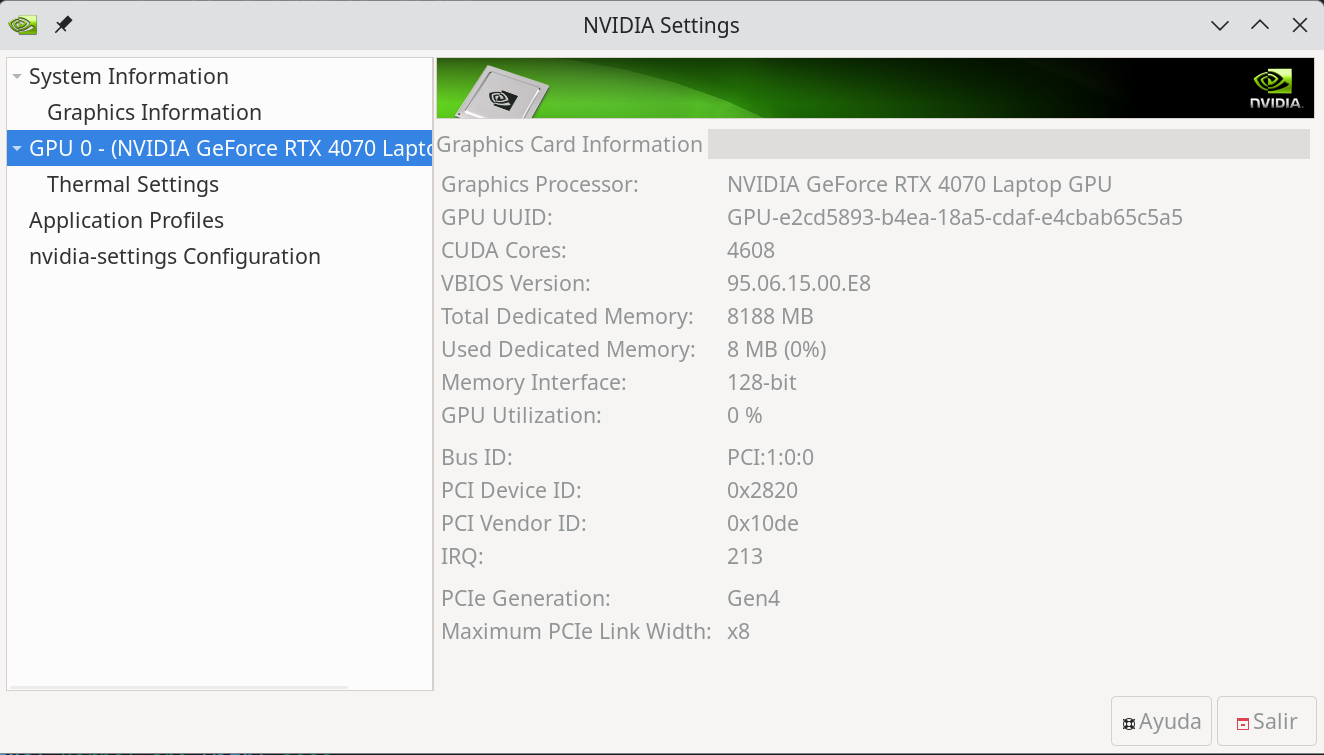Click the Graphics Processor label
Screen dimensions: 1324x755
[540, 185]
